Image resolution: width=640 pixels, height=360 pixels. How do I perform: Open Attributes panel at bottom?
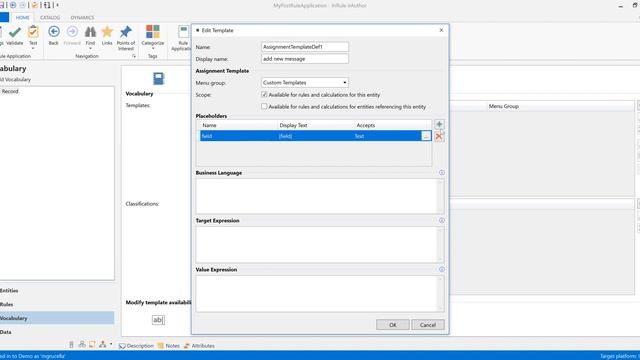click(199, 346)
